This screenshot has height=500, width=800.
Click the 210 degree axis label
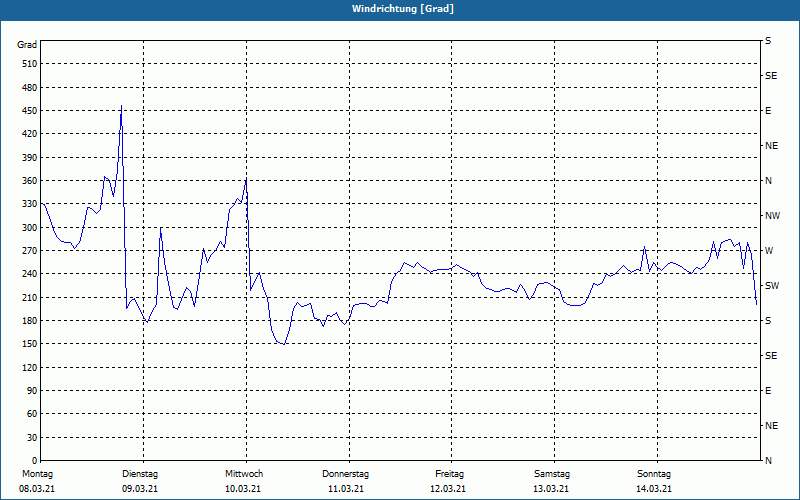click(x=29, y=297)
